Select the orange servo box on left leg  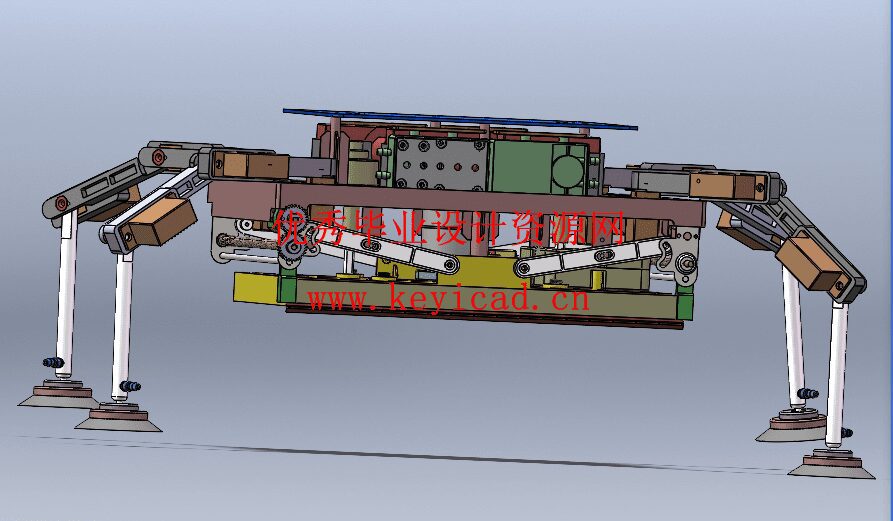[x=161, y=221]
